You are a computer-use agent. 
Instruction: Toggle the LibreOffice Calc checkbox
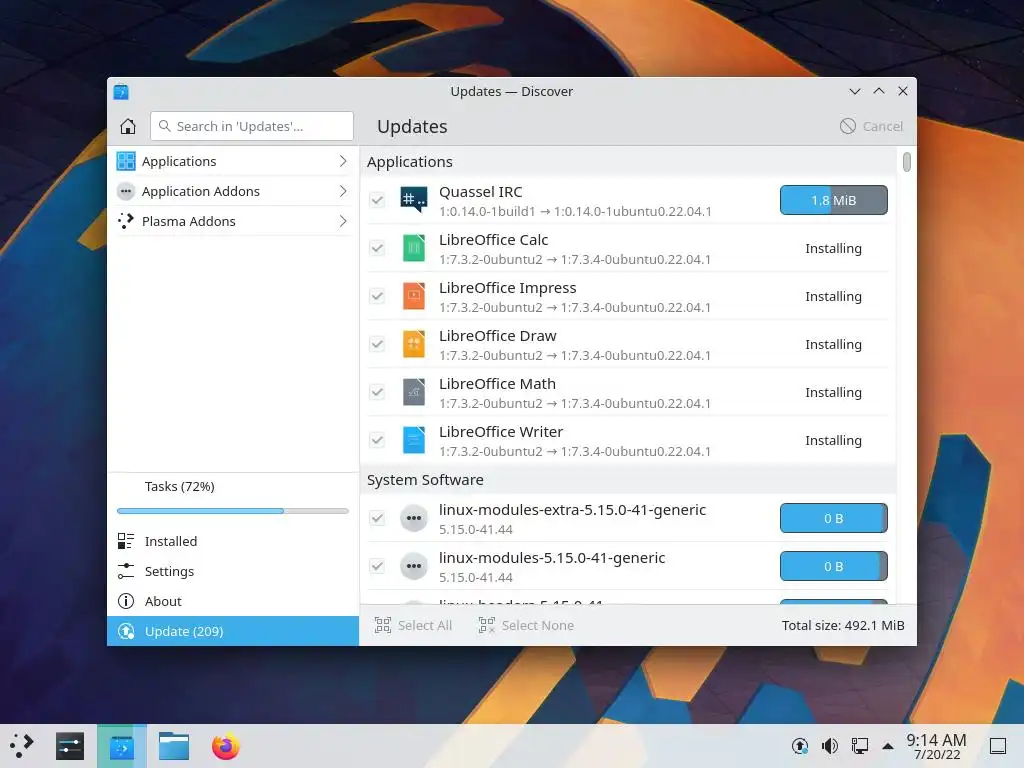pyautogui.click(x=377, y=248)
